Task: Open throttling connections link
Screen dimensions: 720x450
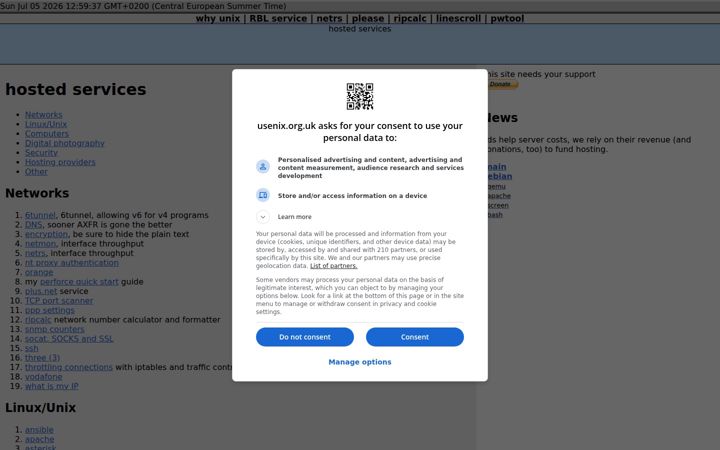Action: tap(69, 367)
